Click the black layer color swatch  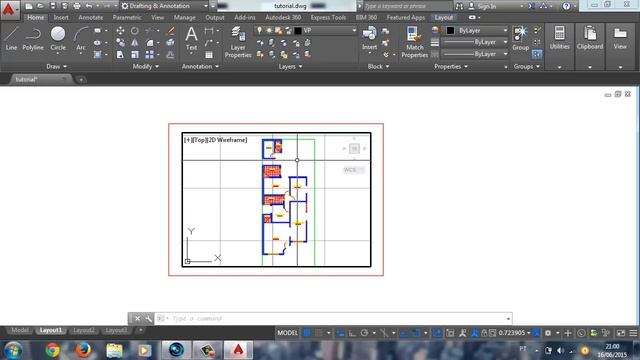(x=298, y=31)
